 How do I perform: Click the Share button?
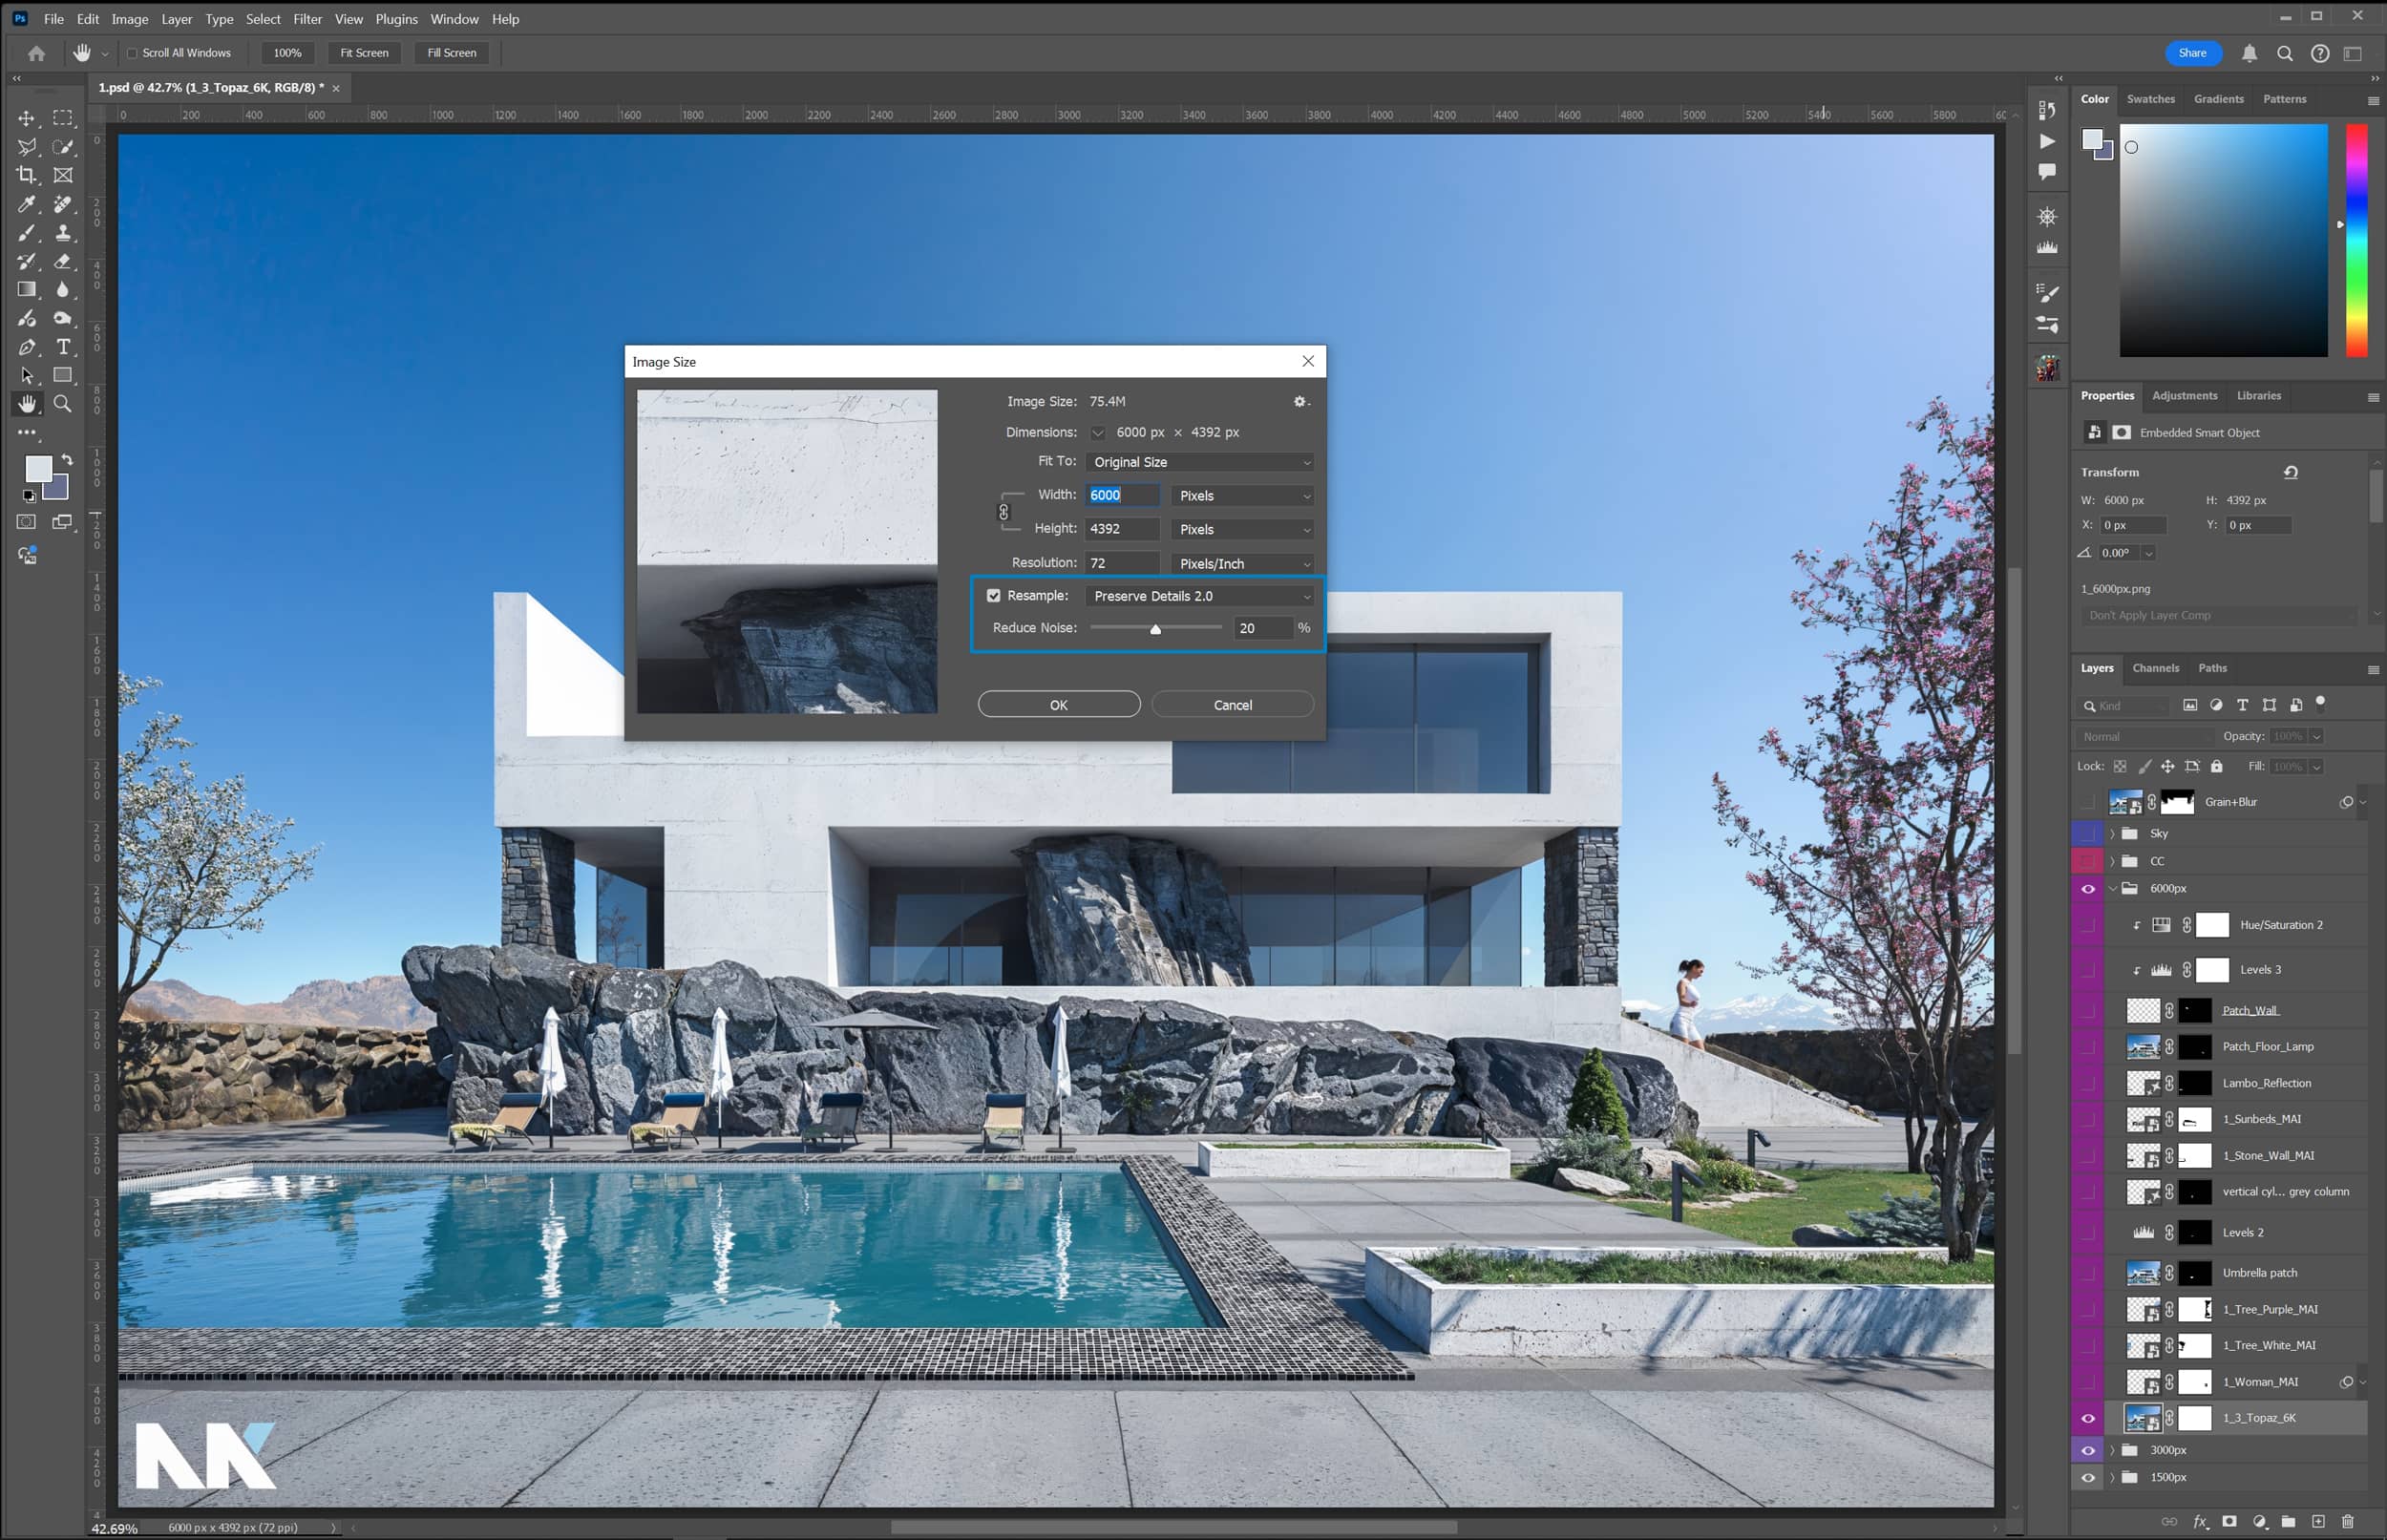pyautogui.click(x=2192, y=53)
